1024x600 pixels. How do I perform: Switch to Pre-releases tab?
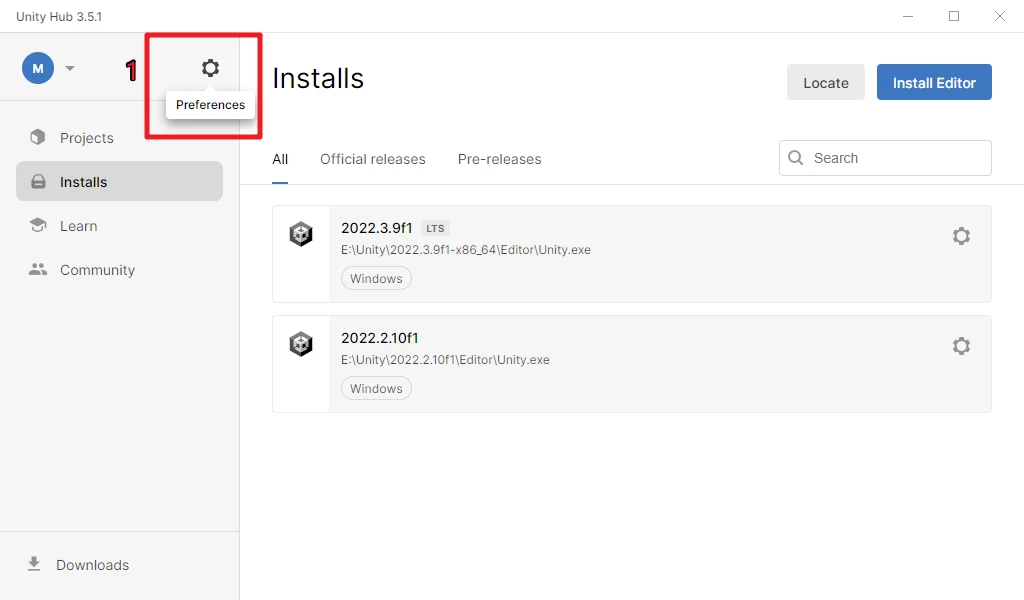pos(500,159)
